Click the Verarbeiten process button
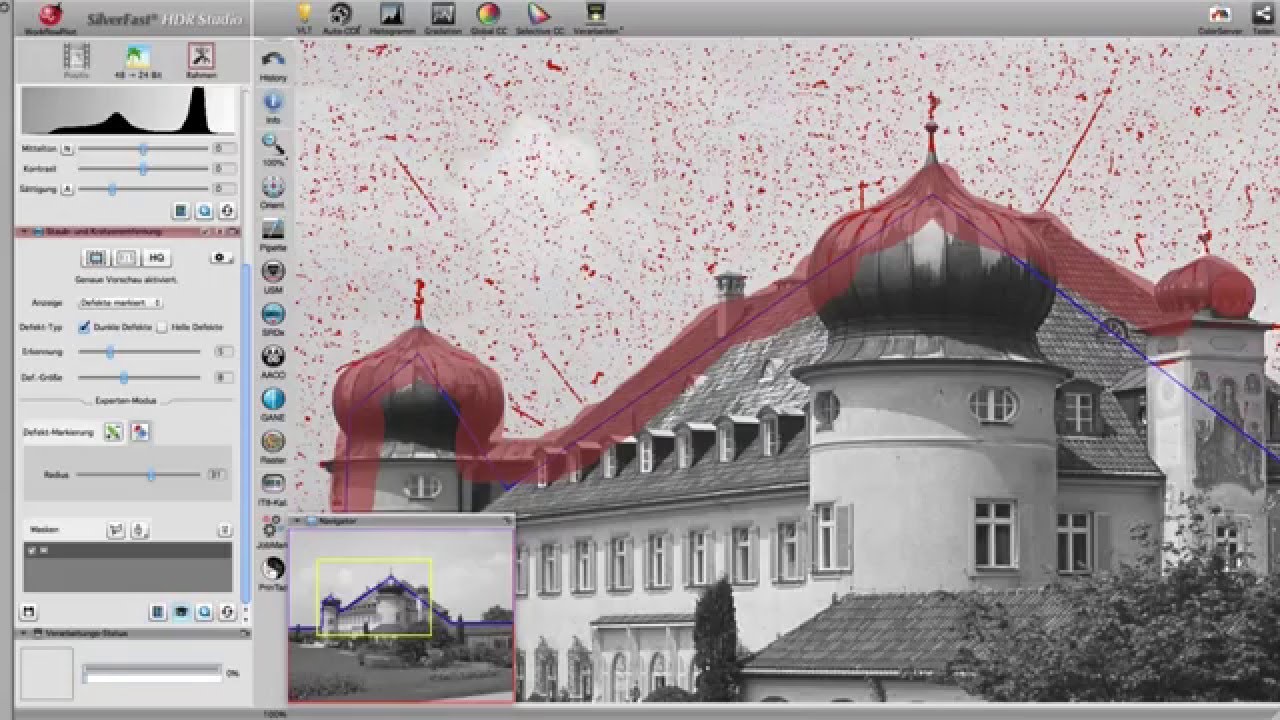 point(596,17)
